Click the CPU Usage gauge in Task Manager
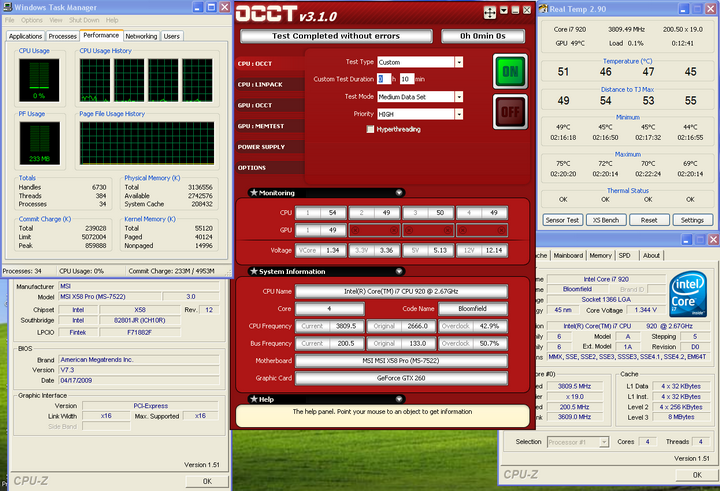The height and width of the screenshot is (491, 720). click(x=39, y=80)
